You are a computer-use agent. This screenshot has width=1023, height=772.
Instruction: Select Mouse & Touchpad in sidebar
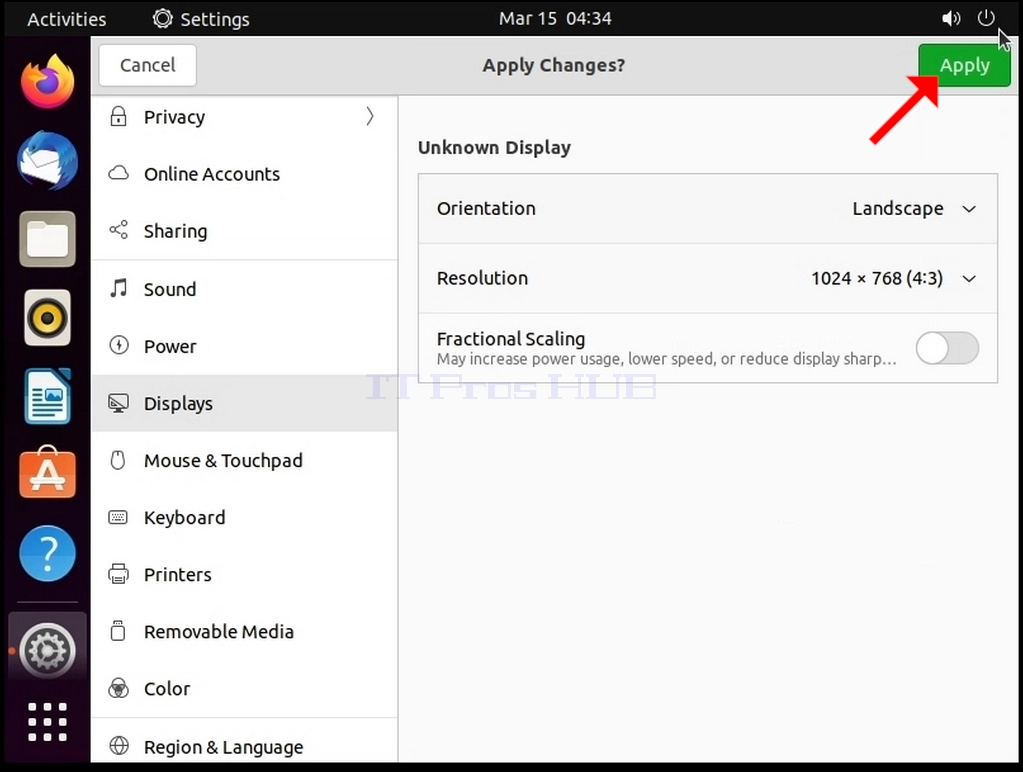pos(245,461)
